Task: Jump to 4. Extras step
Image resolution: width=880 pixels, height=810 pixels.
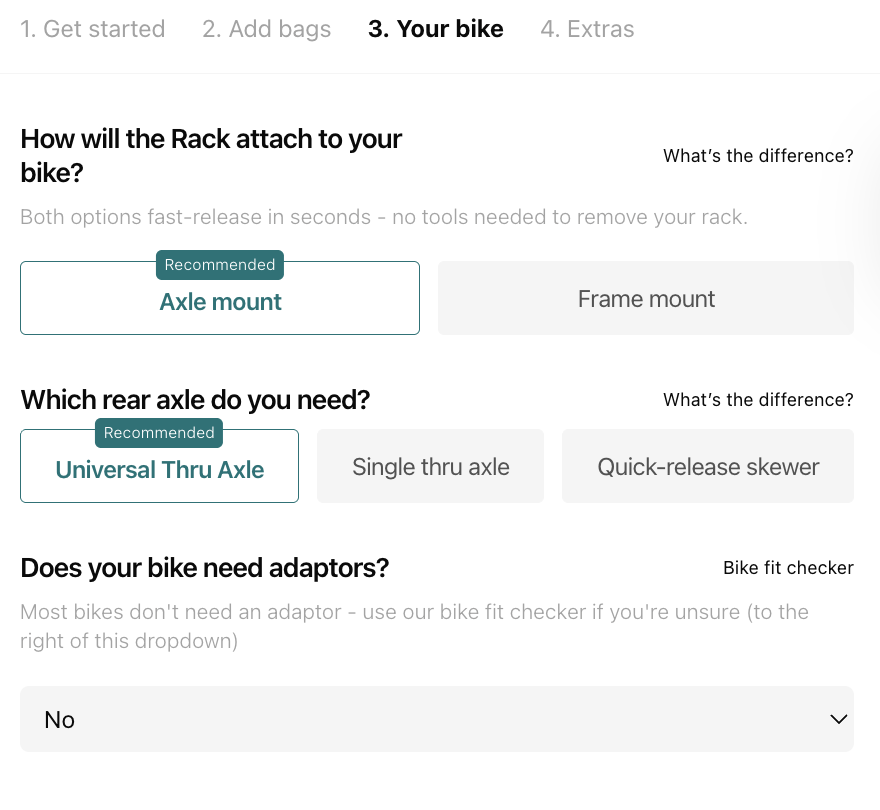Action: pos(587,29)
